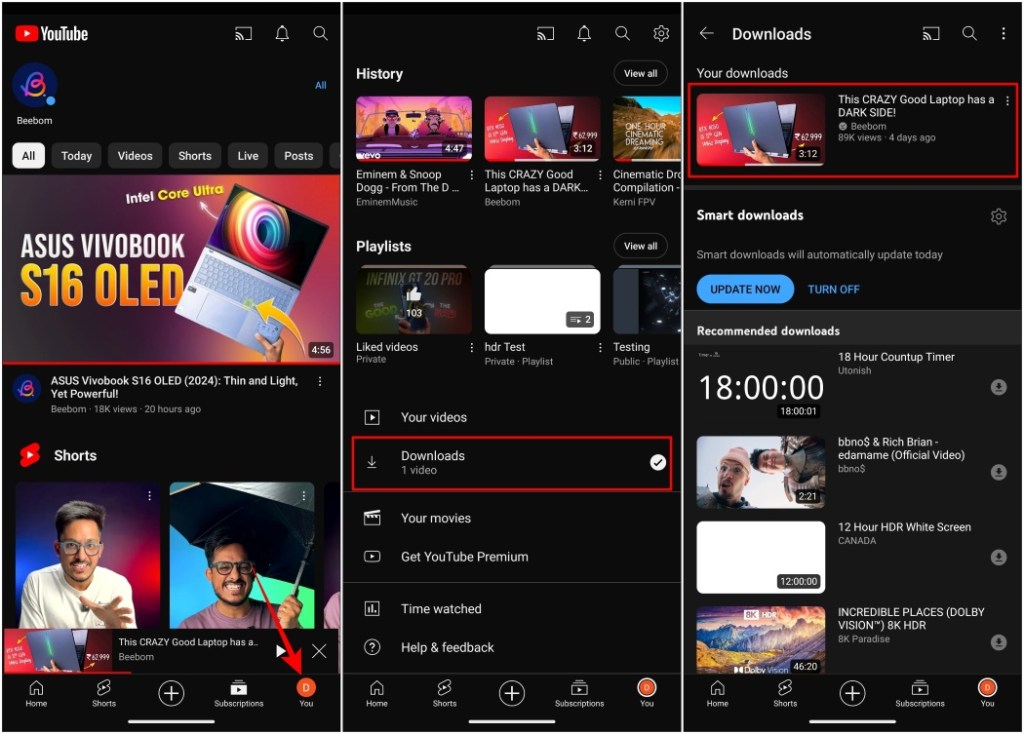Select the All filter chip

point(28,155)
